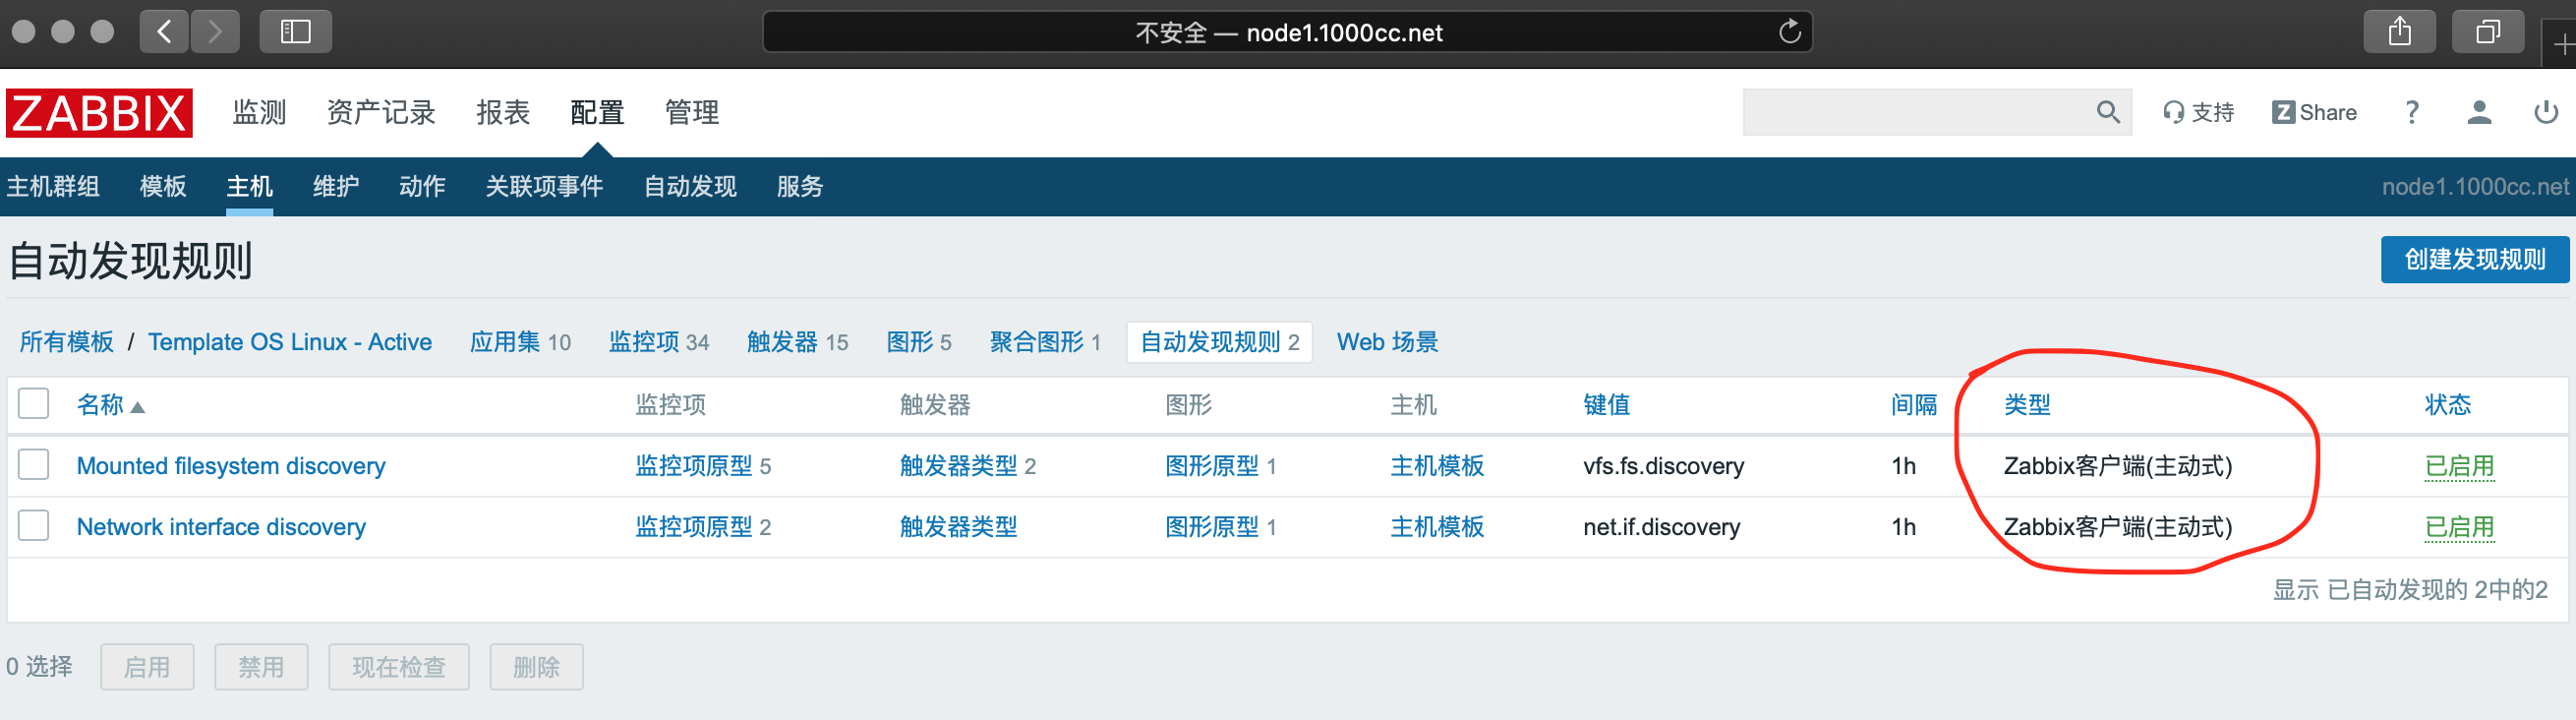Click into the Zabbix search field
The height and width of the screenshot is (720, 2576).
click(x=1915, y=112)
